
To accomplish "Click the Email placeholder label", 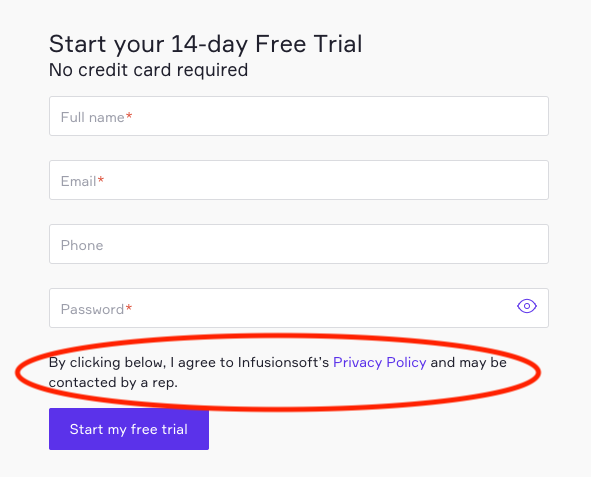I will [x=78, y=181].
